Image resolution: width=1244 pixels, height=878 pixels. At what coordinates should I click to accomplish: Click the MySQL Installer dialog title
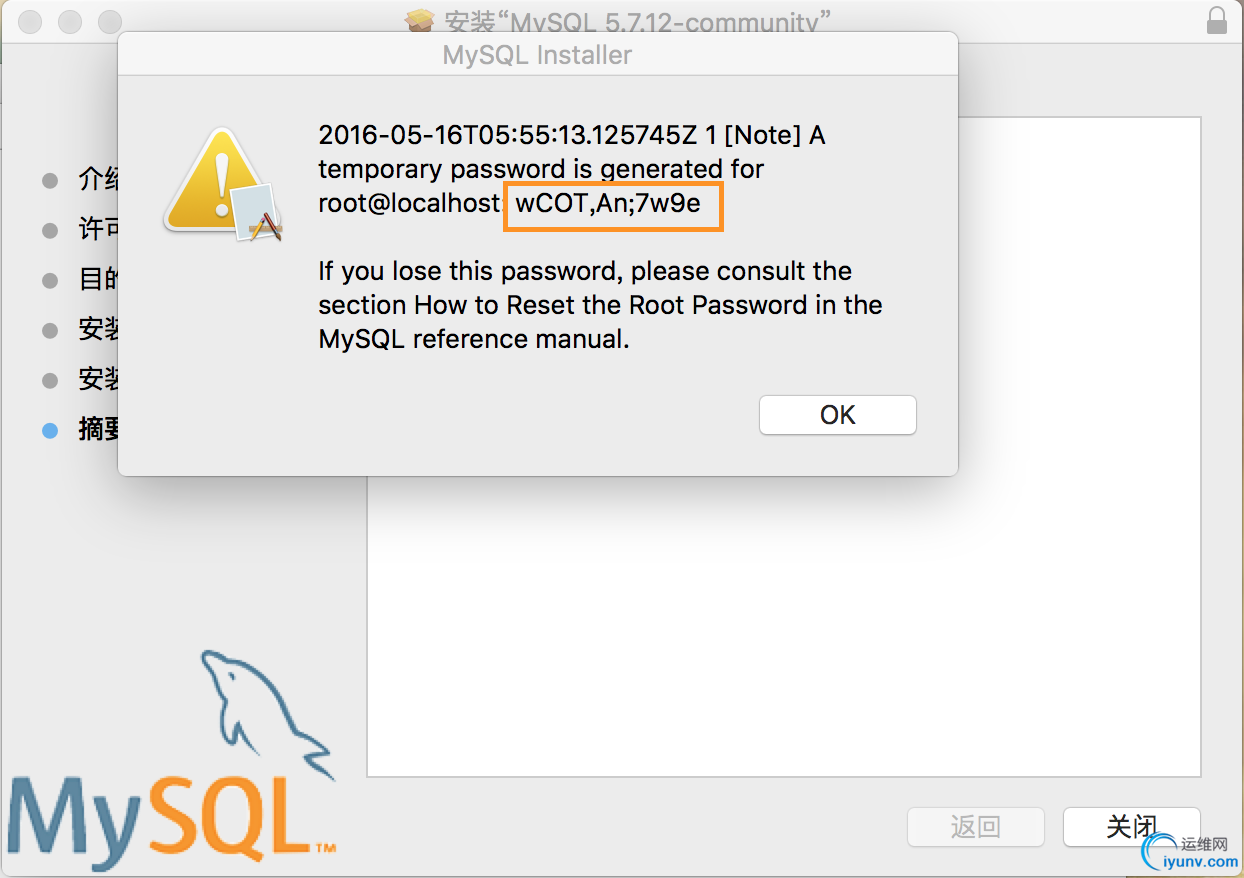538,55
